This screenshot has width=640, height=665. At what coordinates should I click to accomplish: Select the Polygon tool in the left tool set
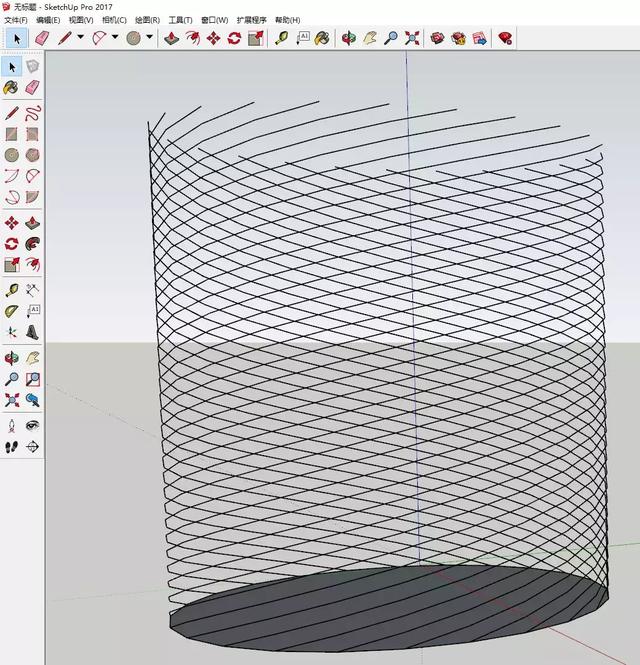point(32,155)
